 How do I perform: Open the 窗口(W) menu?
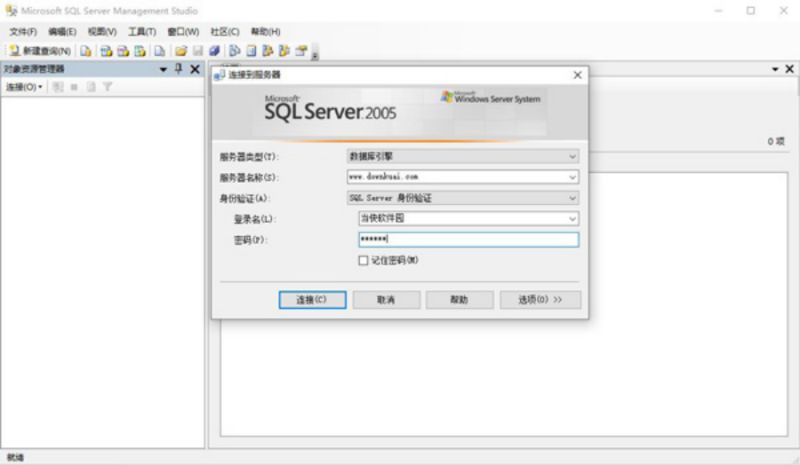click(x=183, y=32)
